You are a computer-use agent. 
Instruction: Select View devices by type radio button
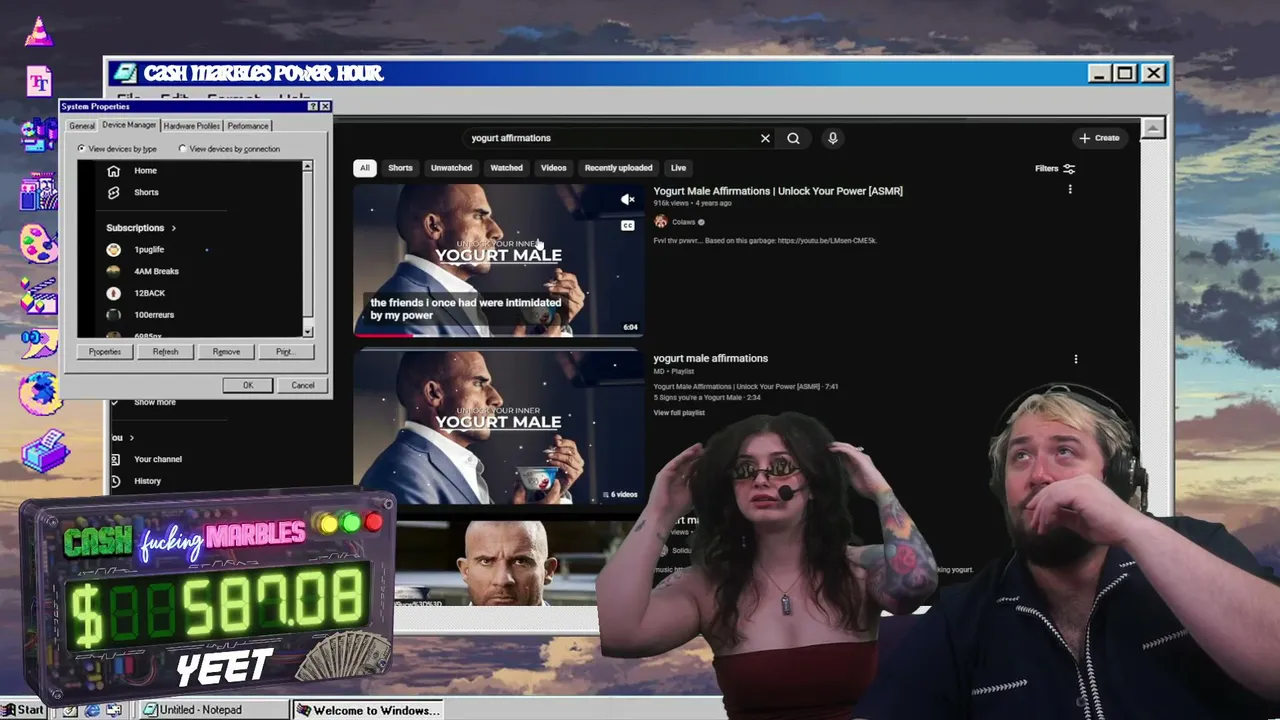pyautogui.click(x=81, y=148)
